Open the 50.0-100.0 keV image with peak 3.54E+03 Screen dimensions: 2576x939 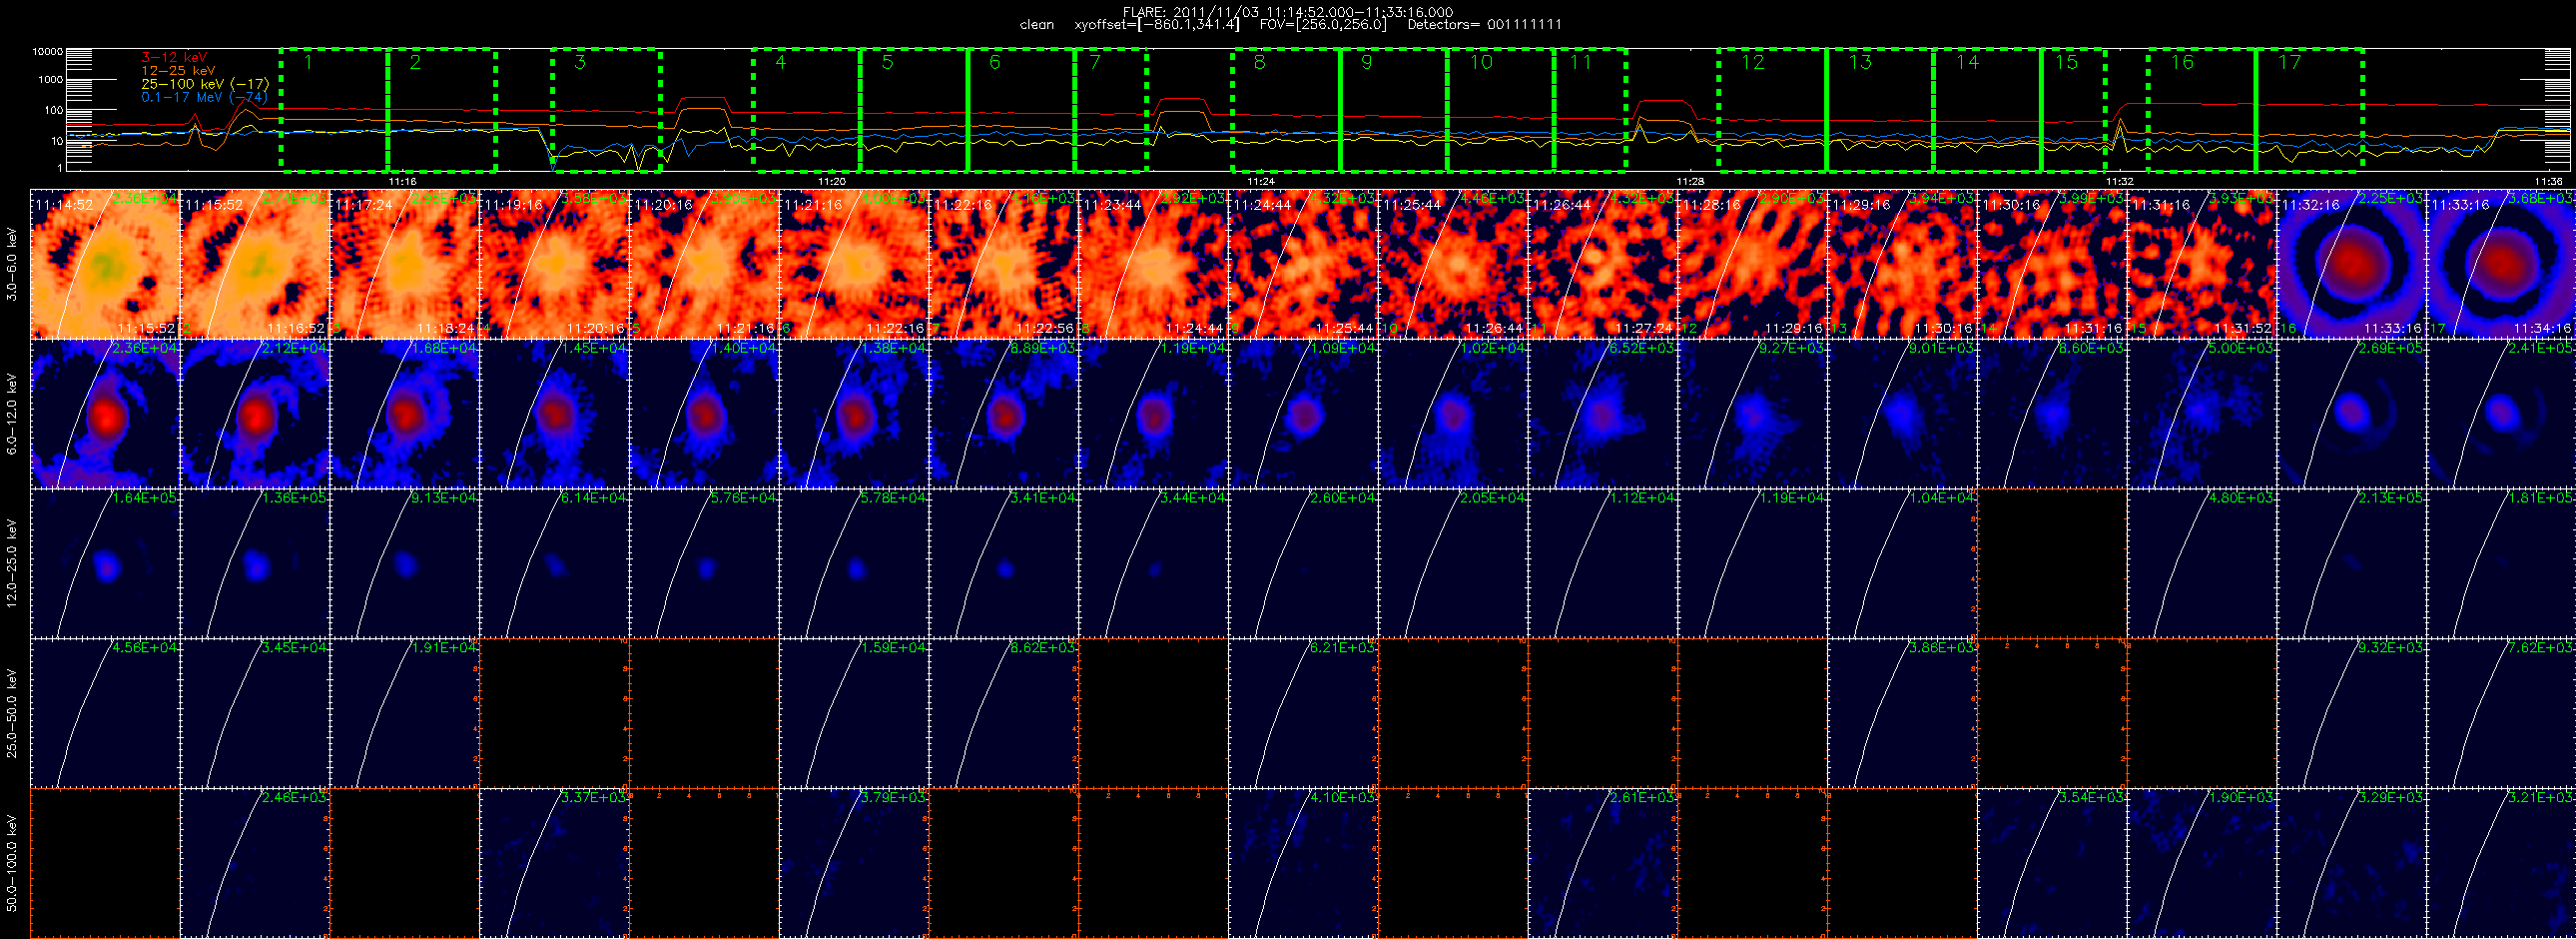click(x=2053, y=863)
